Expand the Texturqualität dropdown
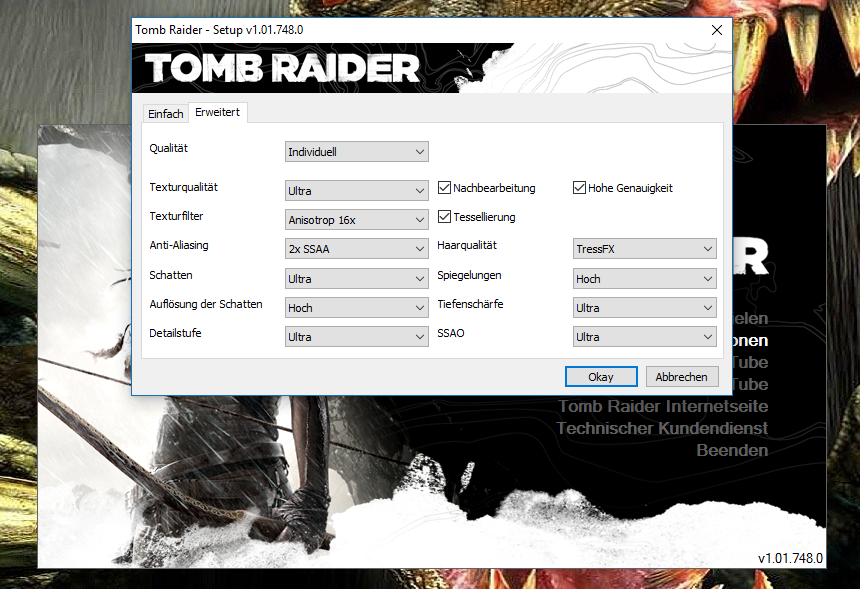Viewport: 860px width, 589px height. tap(357, 191)
